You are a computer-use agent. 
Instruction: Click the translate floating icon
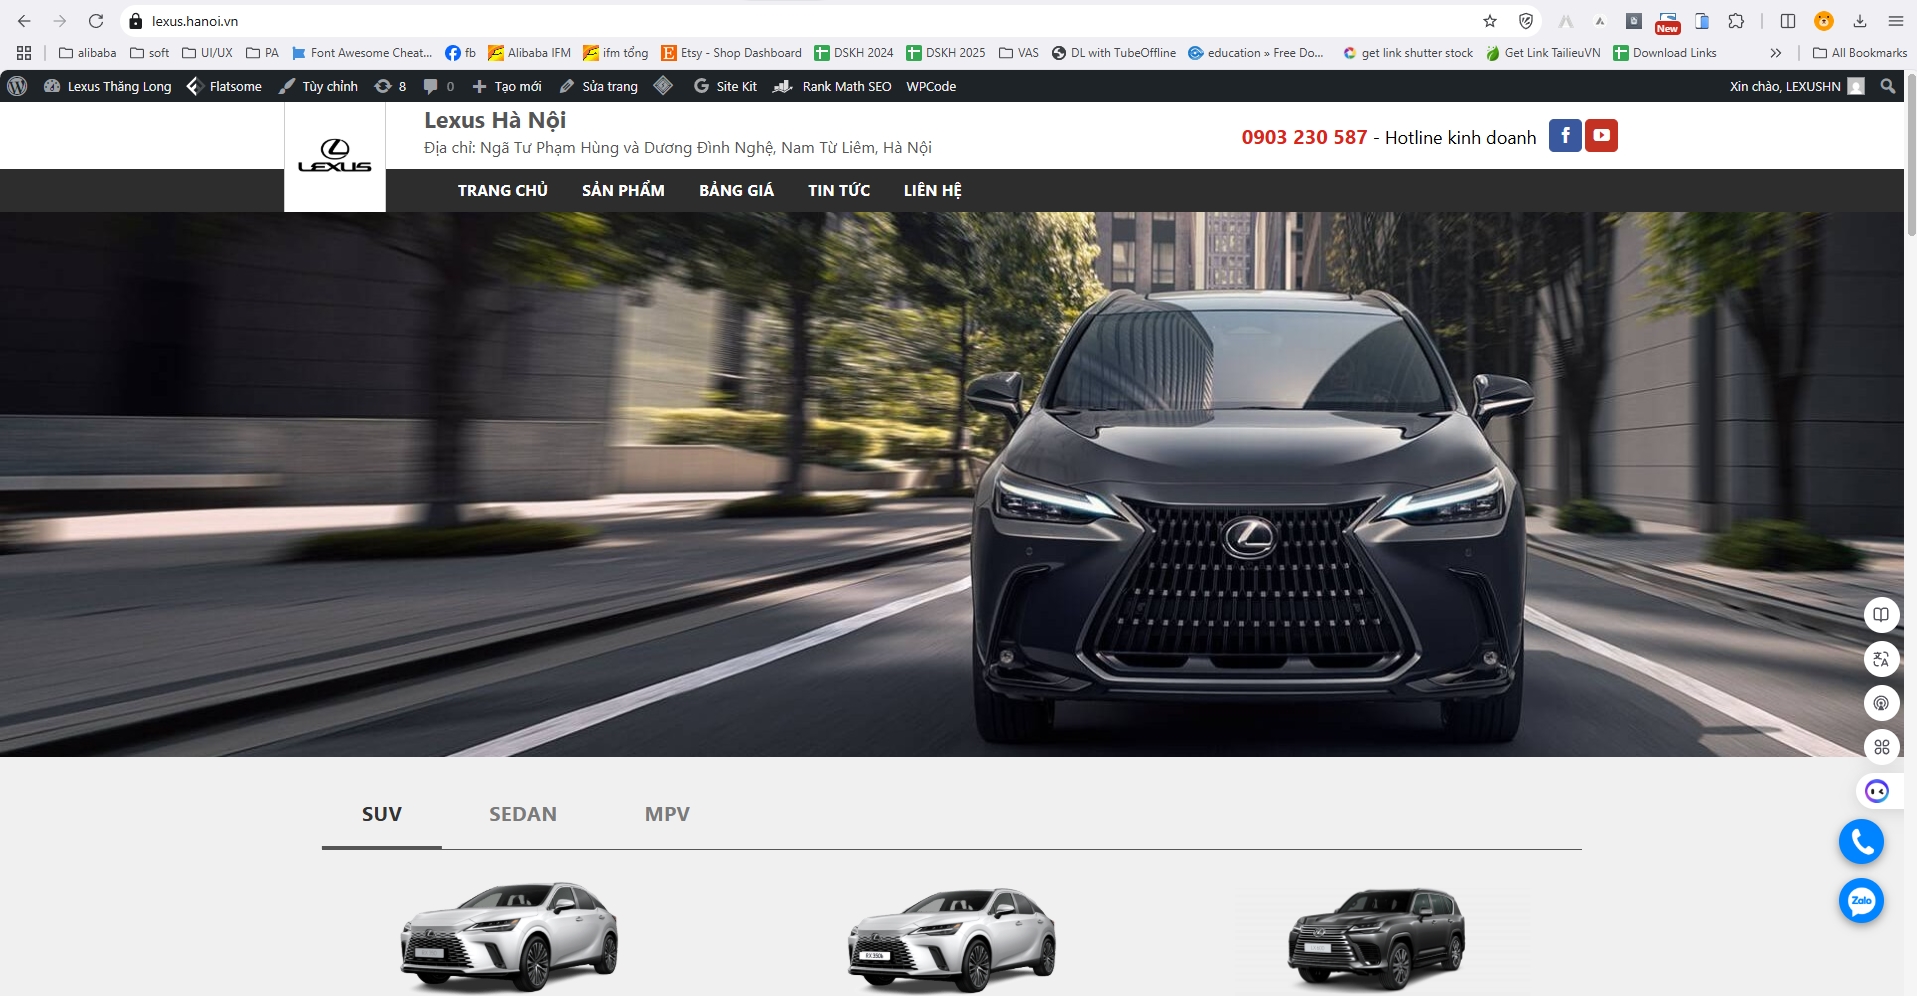pos(1881,659)
